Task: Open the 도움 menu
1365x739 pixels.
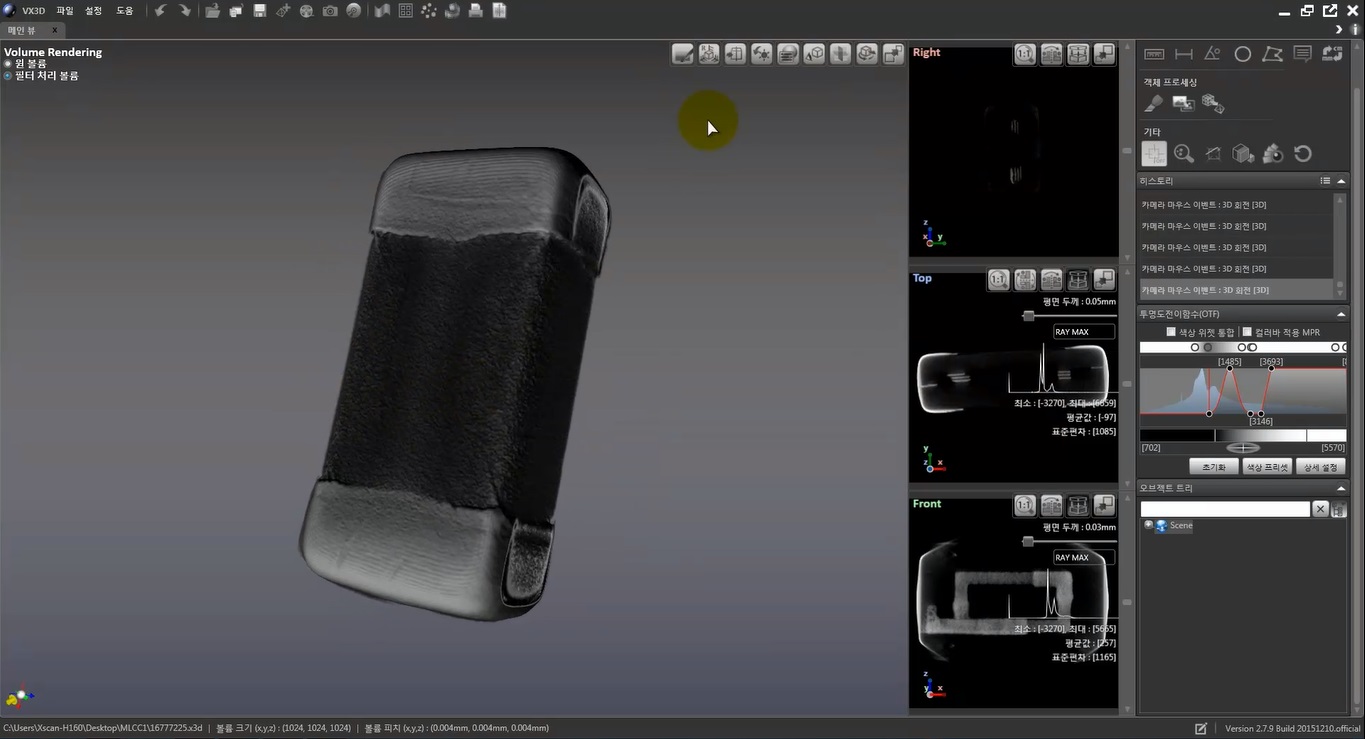Action: 124,10
